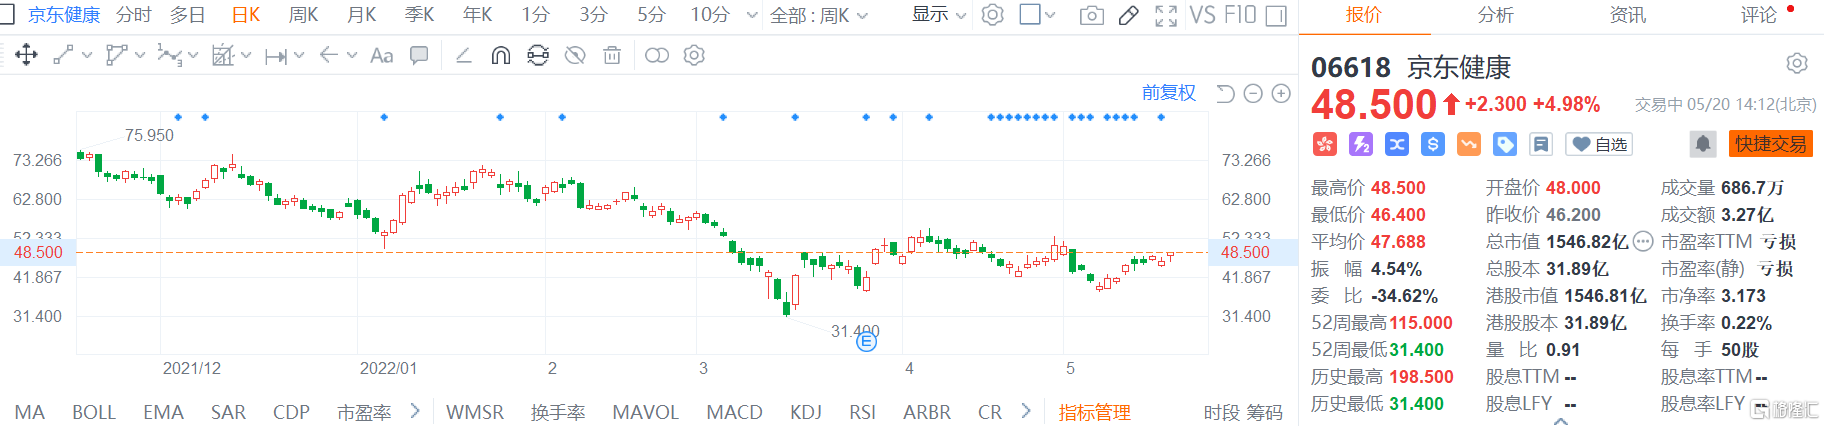This screenshot has height=426, width=1825.
Task: Select the chart measurement ruler tool
Action: (223, 55)
